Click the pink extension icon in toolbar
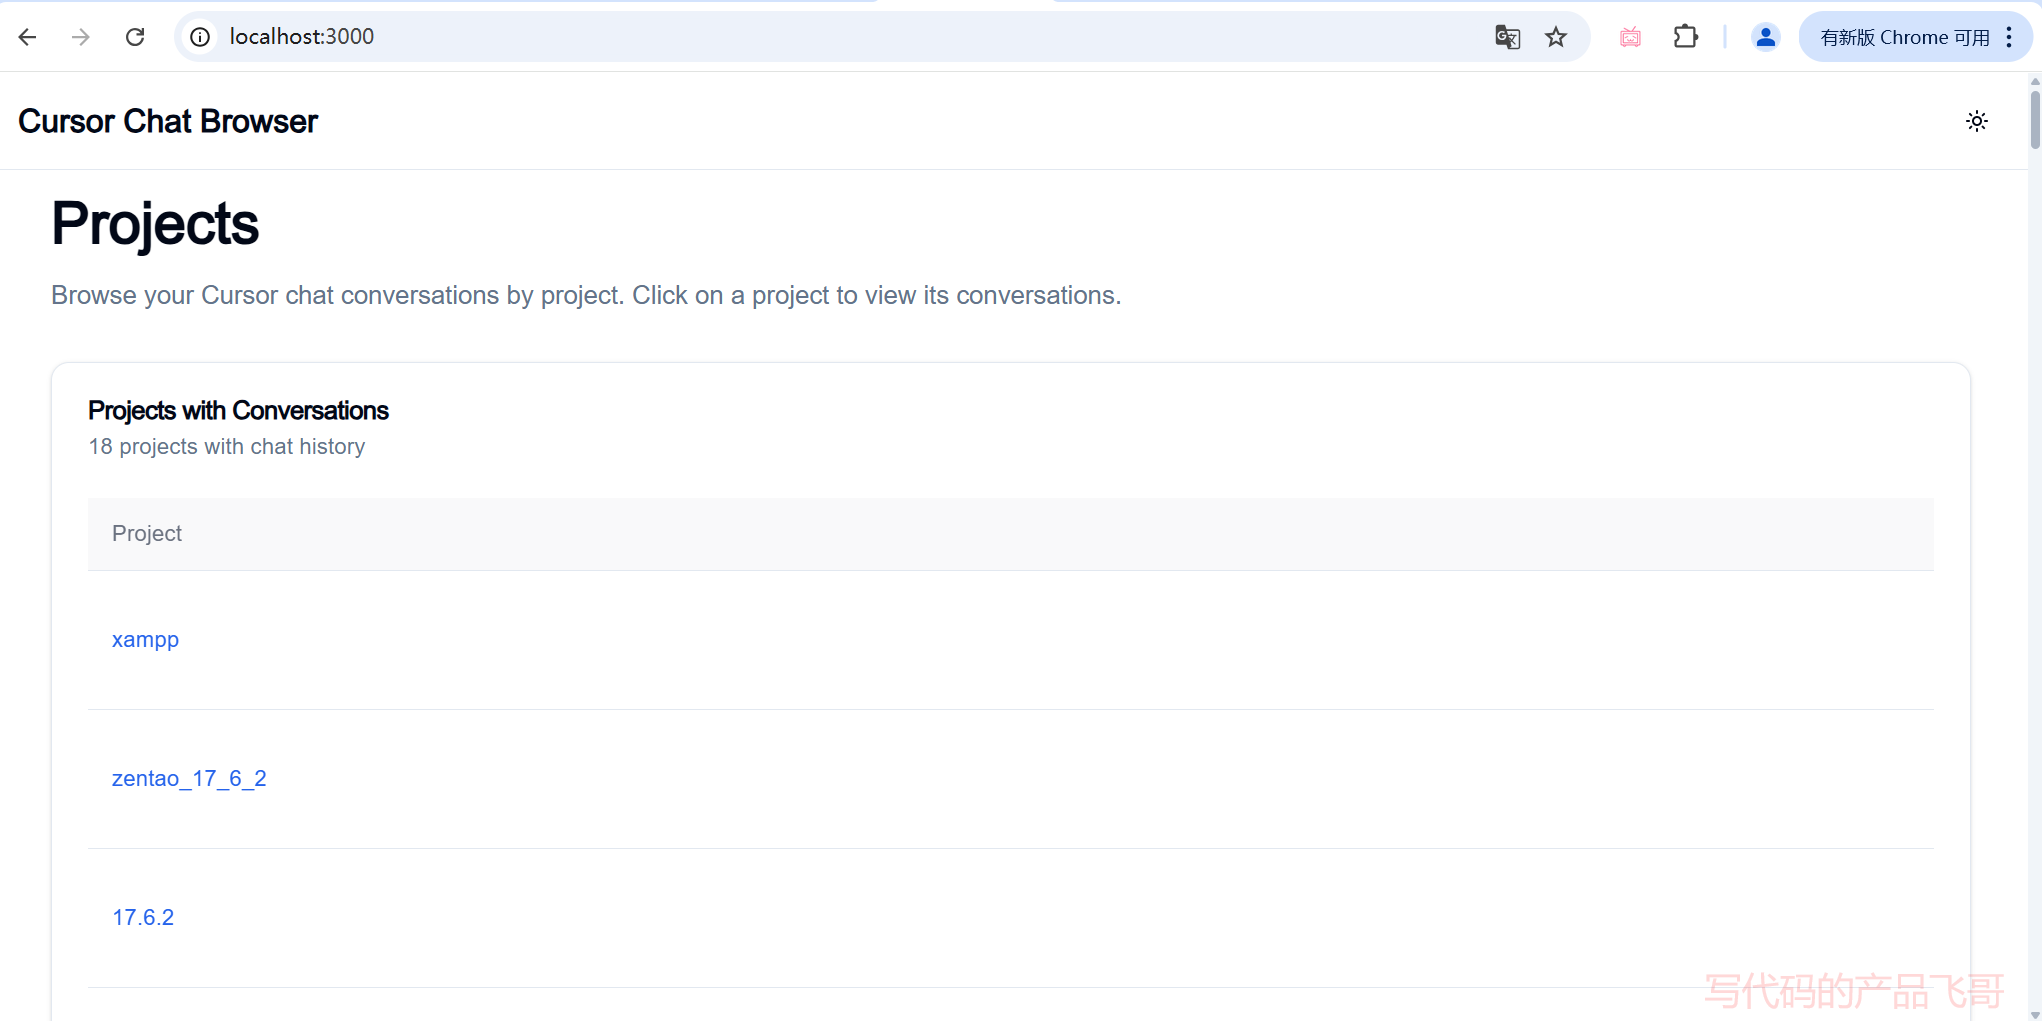Screen dimensions: 2042x1021 [1630, 37]
